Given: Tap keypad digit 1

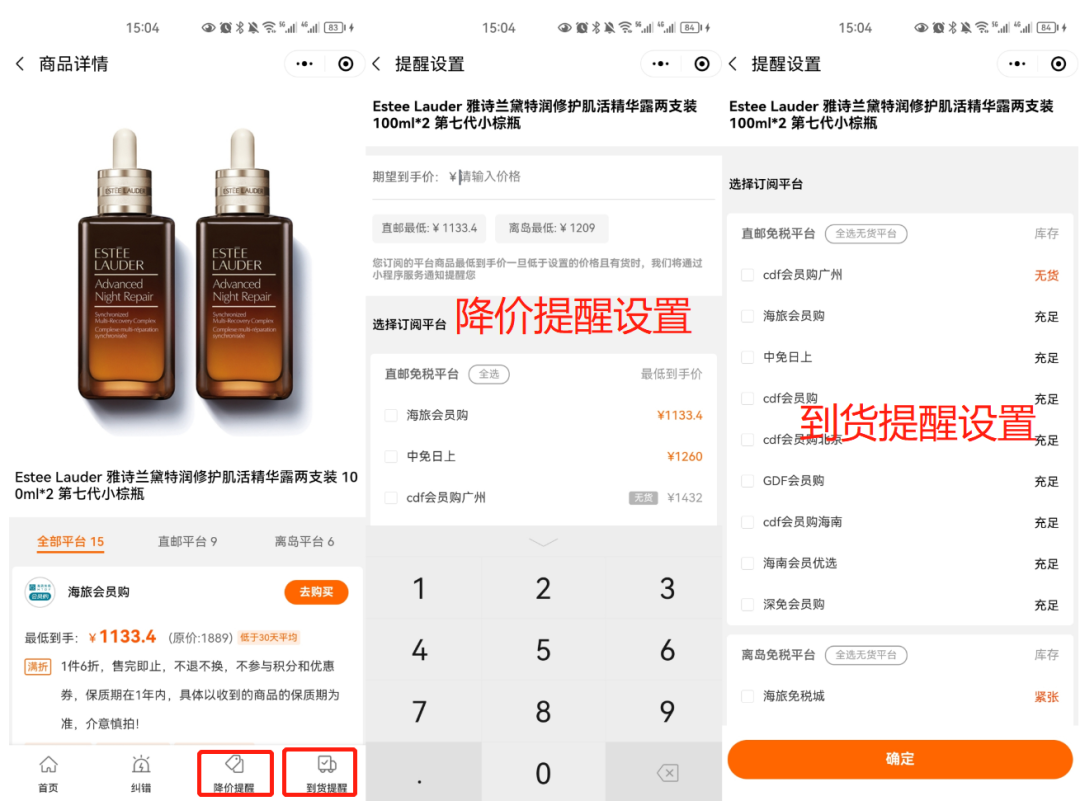Looking at the screenshot, I should coord(419,589).
